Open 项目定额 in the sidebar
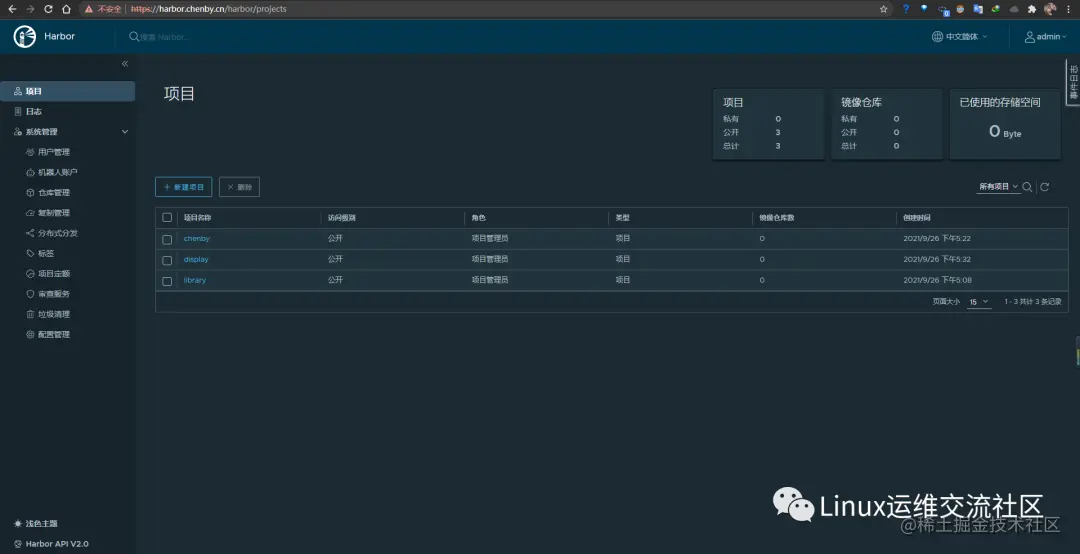1080x554 pixels. click(x=54, y=274)
